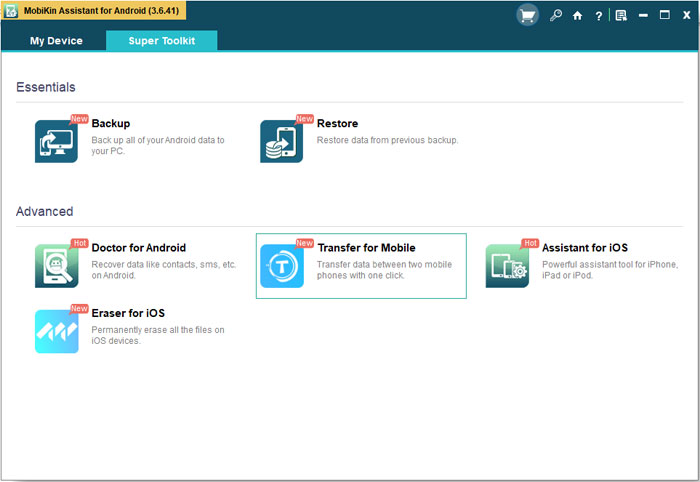Click the Hot badge on Doctor for Android
The image size is (700, 482).
click(x=80, y=243)
